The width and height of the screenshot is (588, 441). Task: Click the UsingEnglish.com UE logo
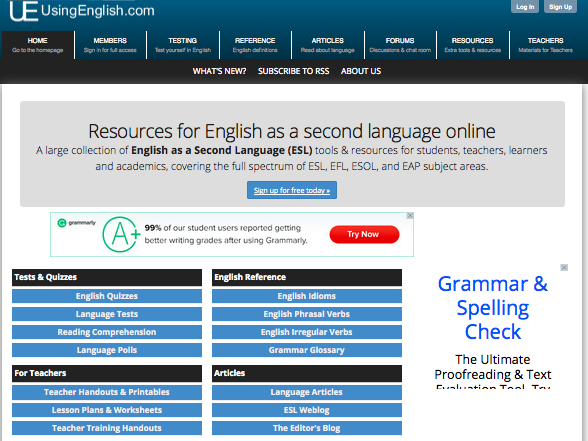click(x=24, y=11)
